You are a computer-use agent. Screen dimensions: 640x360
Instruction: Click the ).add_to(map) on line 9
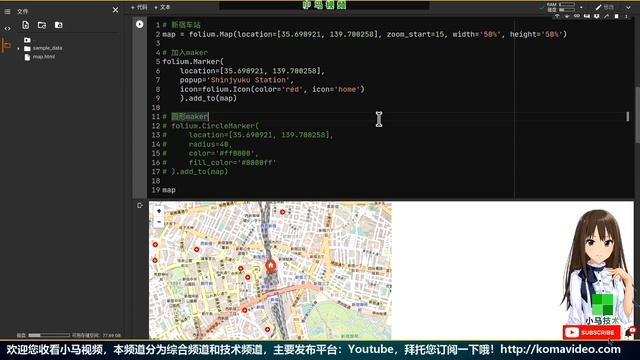[208, 98]
